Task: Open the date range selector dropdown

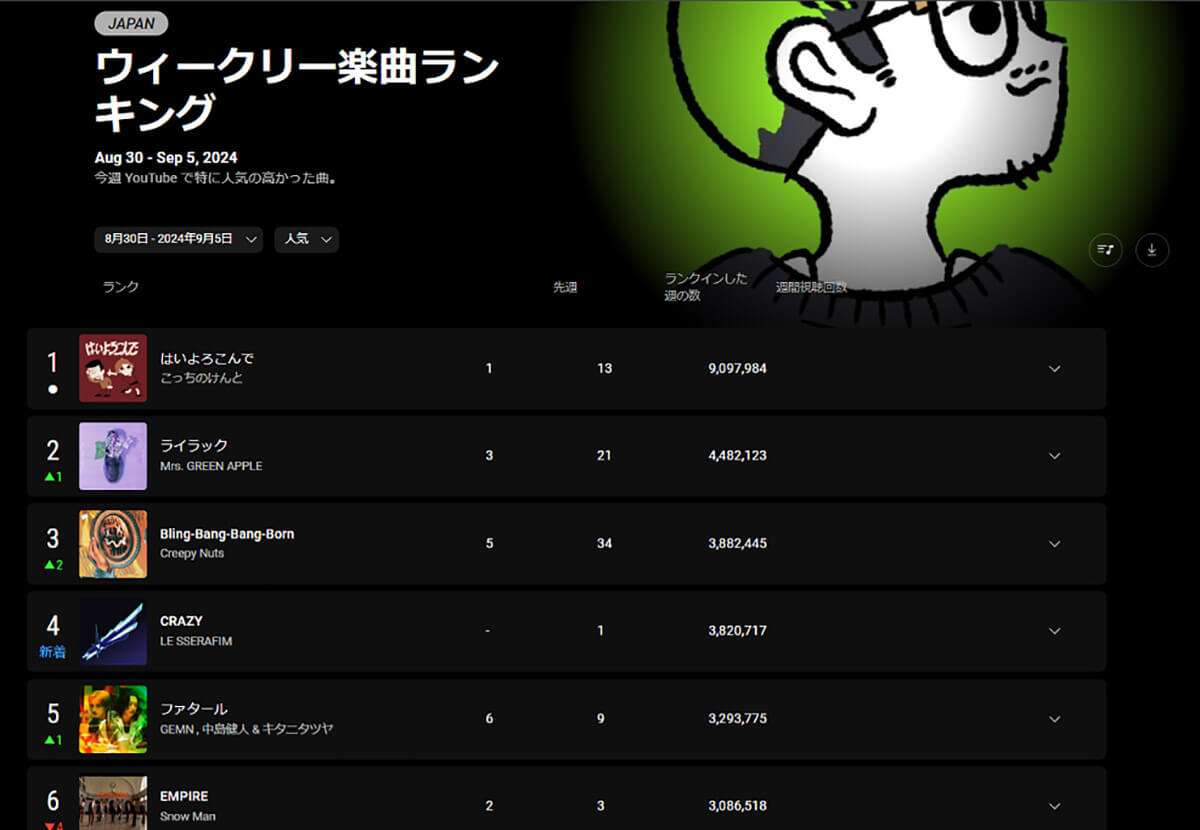Action: [178, 240]
